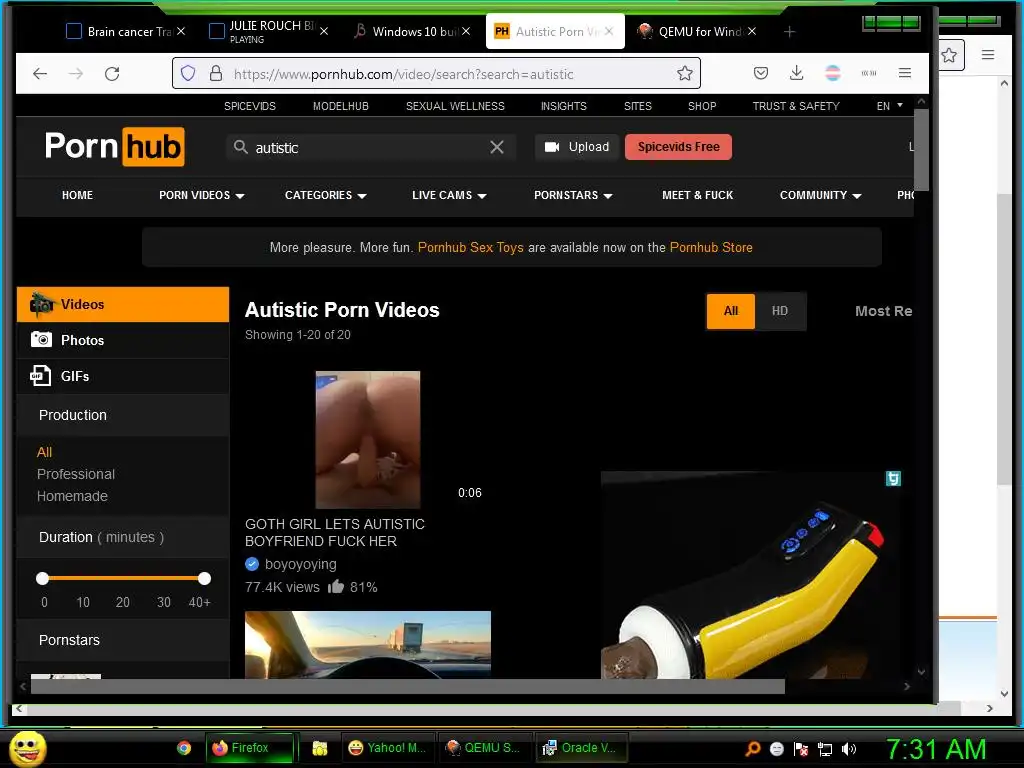Click the camera icon beside Photos
The width and height of the screenshot is (1024, 768).
(x=42, y=340)
